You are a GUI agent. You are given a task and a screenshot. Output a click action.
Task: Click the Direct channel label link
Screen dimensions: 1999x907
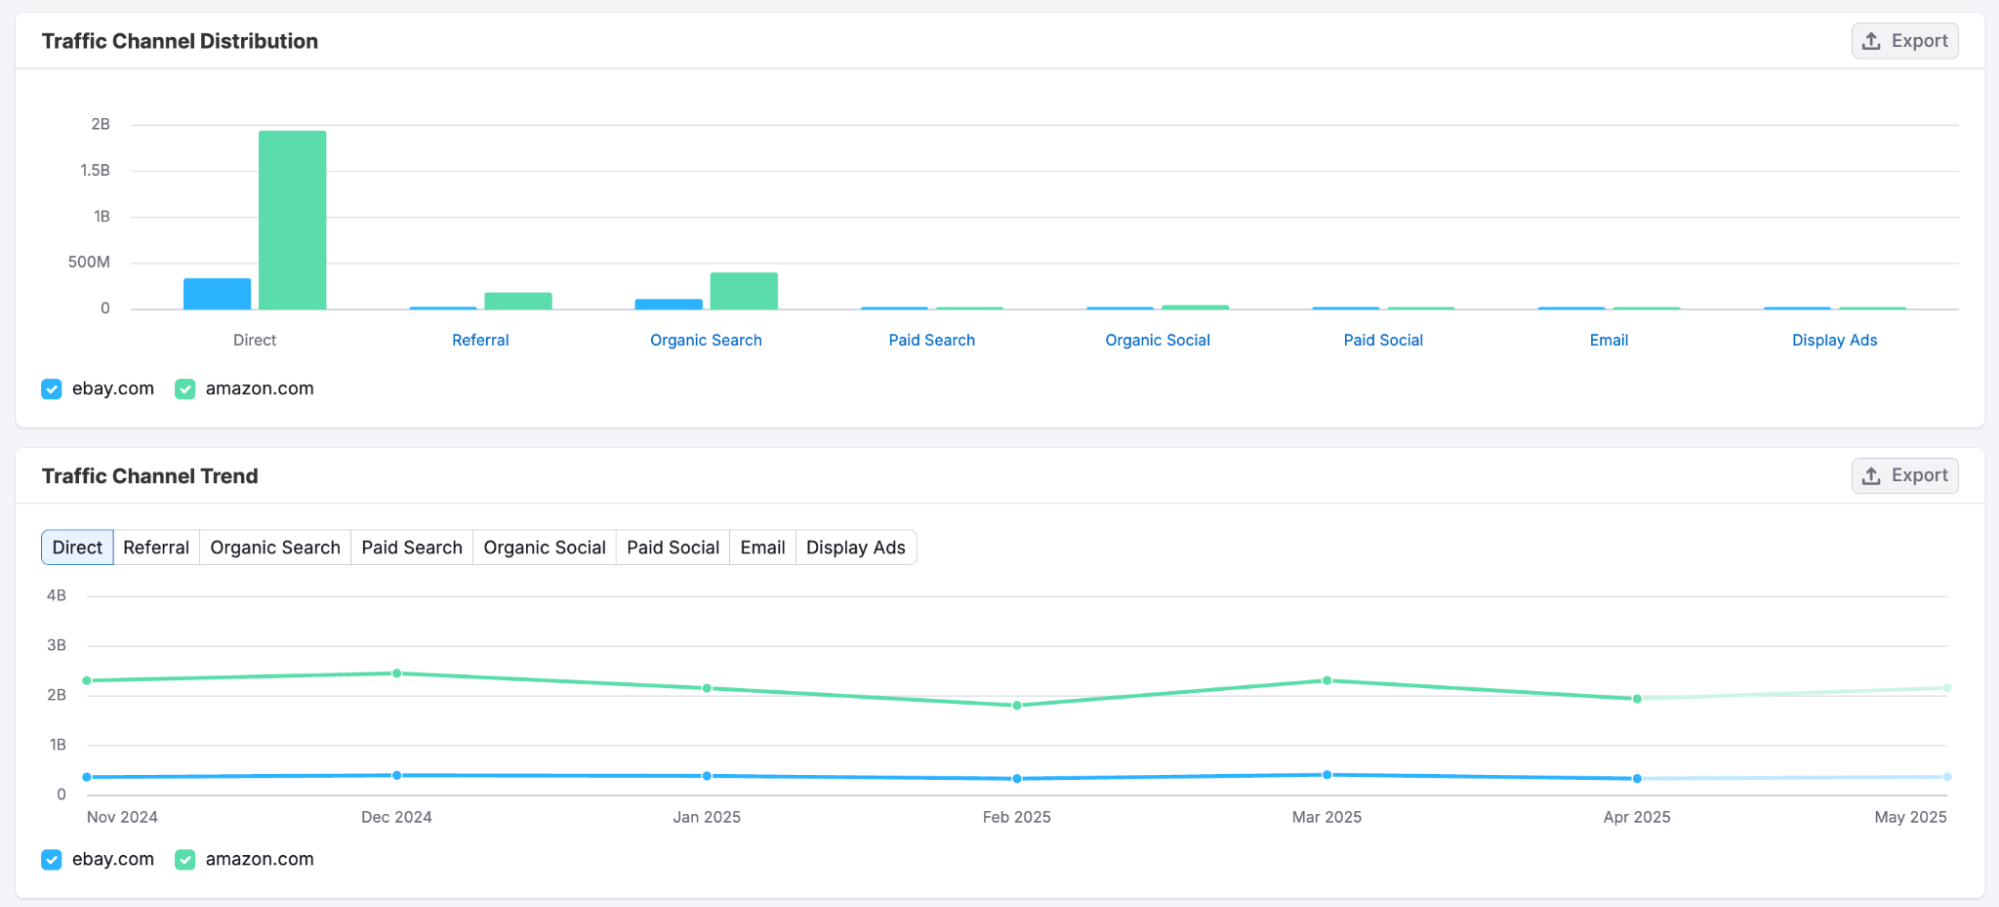[254, 340]
